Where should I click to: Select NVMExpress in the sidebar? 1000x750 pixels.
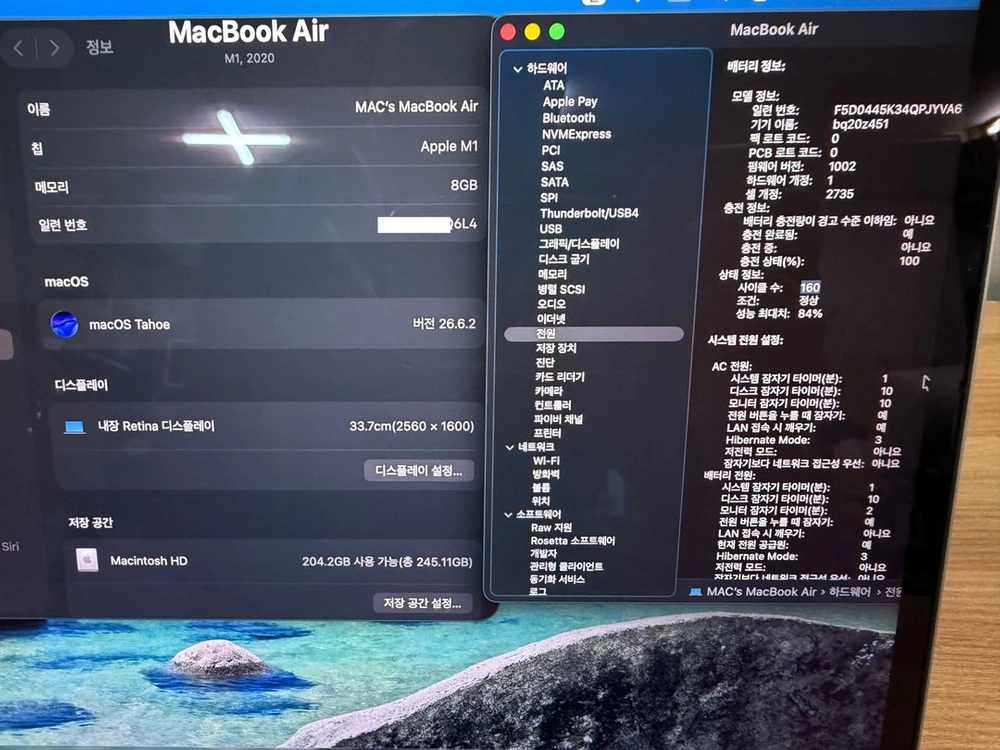pyautogui.click(x=577, y=134)
